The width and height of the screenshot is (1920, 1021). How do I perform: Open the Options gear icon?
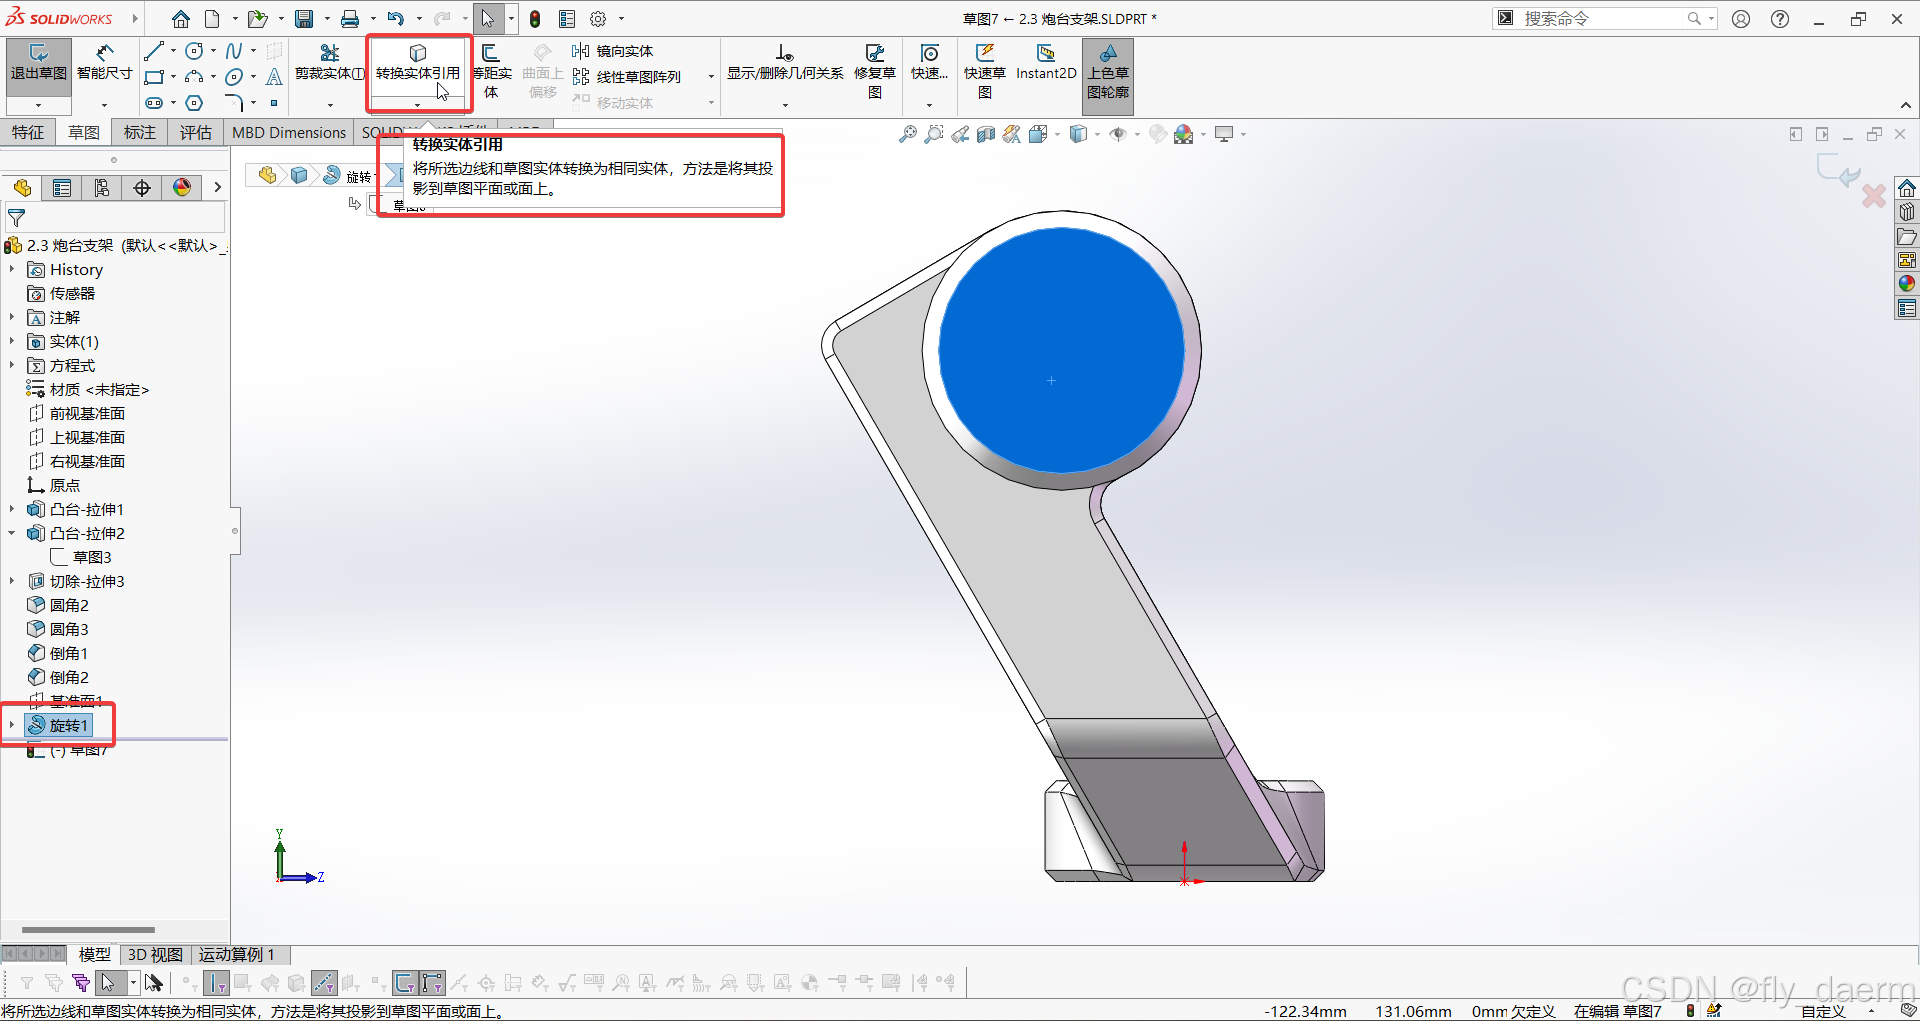point(598,18)
